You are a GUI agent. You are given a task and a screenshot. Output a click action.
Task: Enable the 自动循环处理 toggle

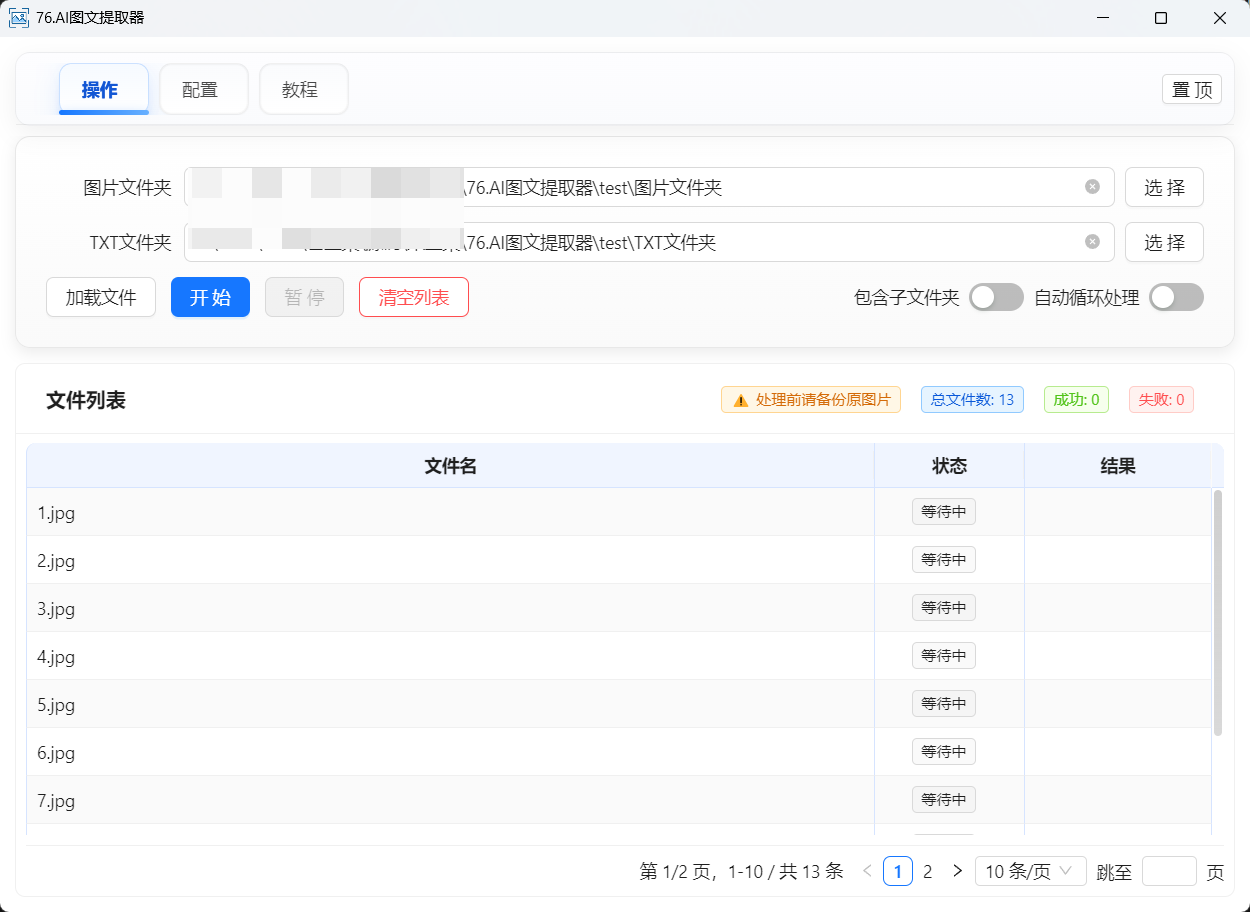coord(1176,297)
